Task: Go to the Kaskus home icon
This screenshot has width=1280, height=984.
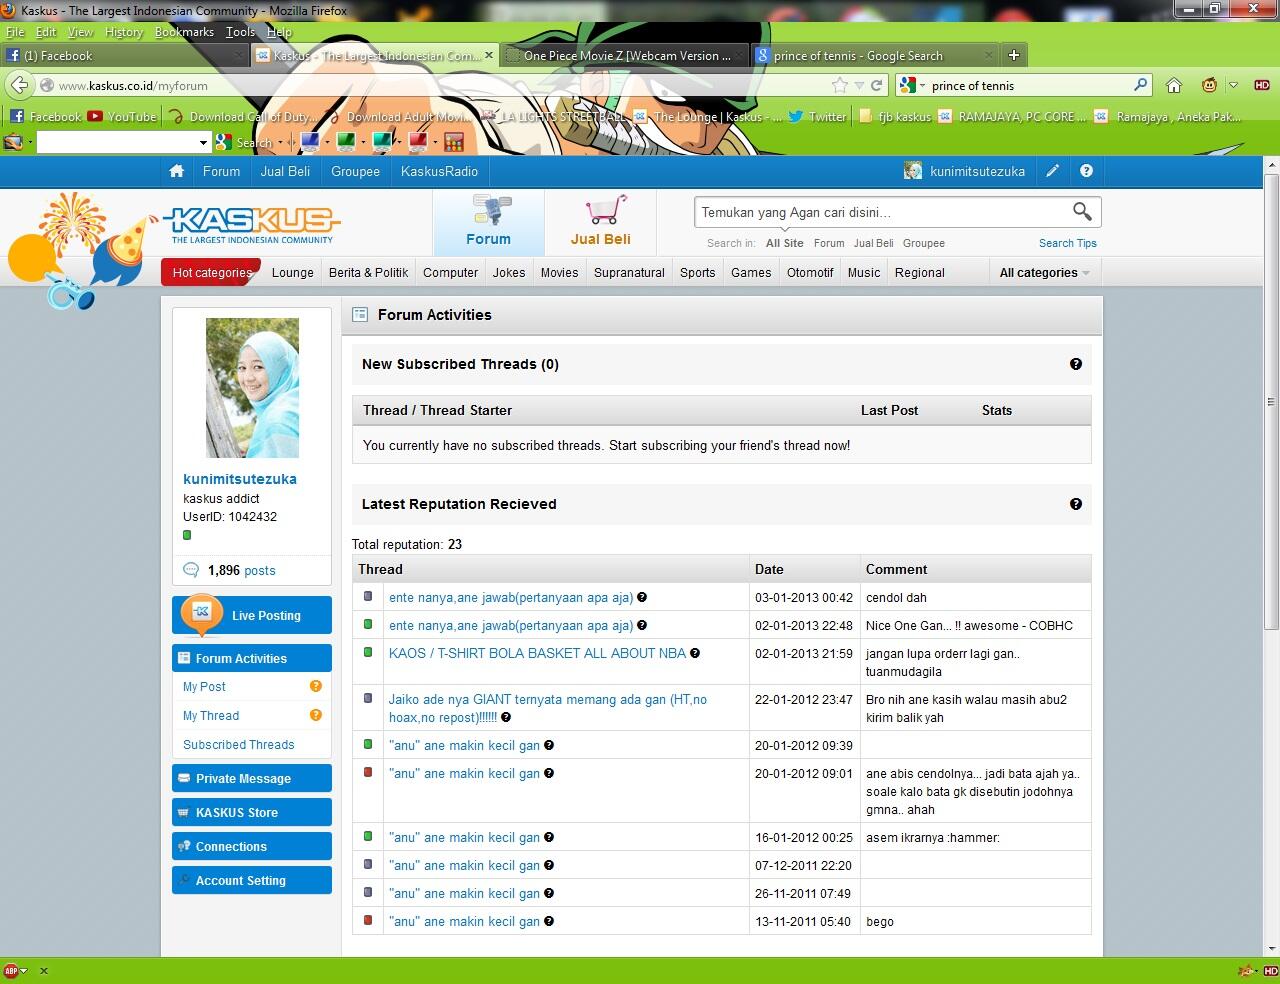Action: 177,171
